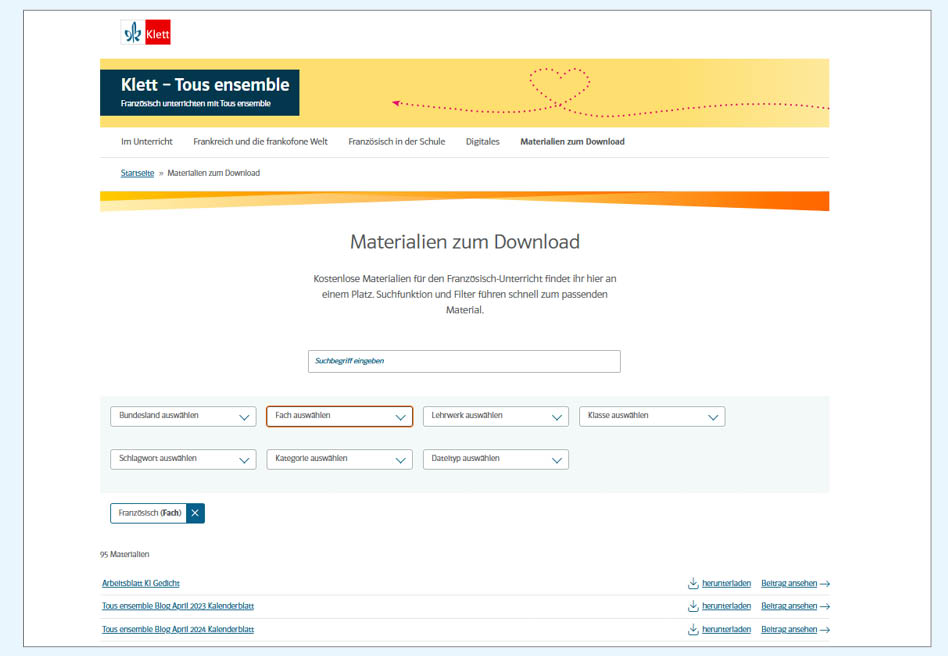Click download icon for April 2023 Kalenderblatt

tap(693, 606)
